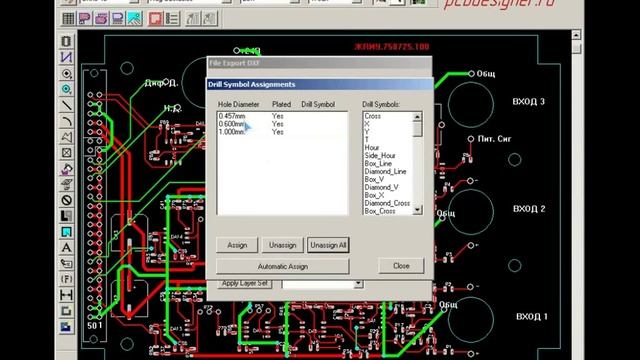
Task: Select the Diamond_V drill symbol
Action: click(x=381, y=187)
